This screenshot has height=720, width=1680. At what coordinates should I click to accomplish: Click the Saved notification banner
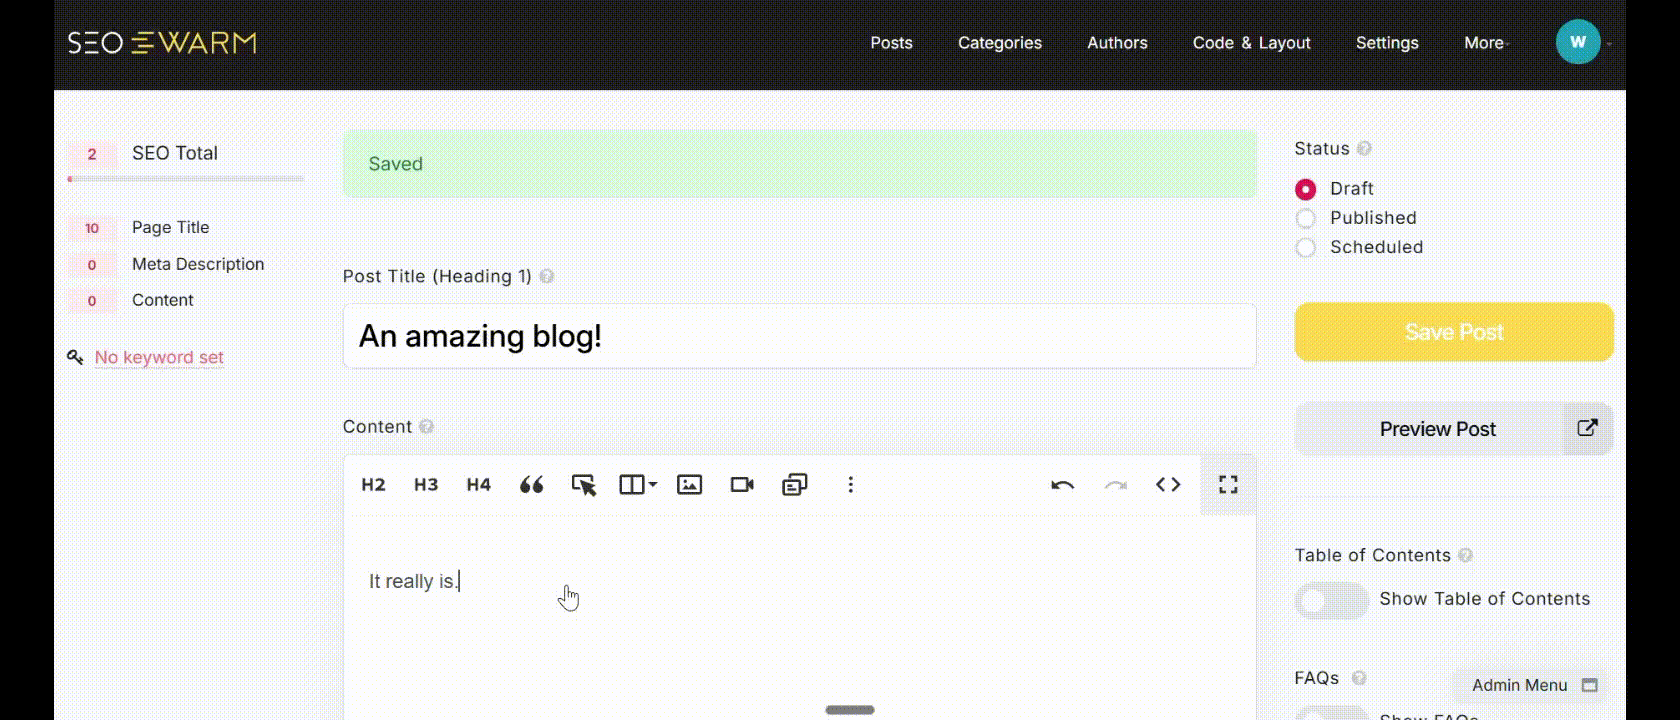click(x=799, y=164)
